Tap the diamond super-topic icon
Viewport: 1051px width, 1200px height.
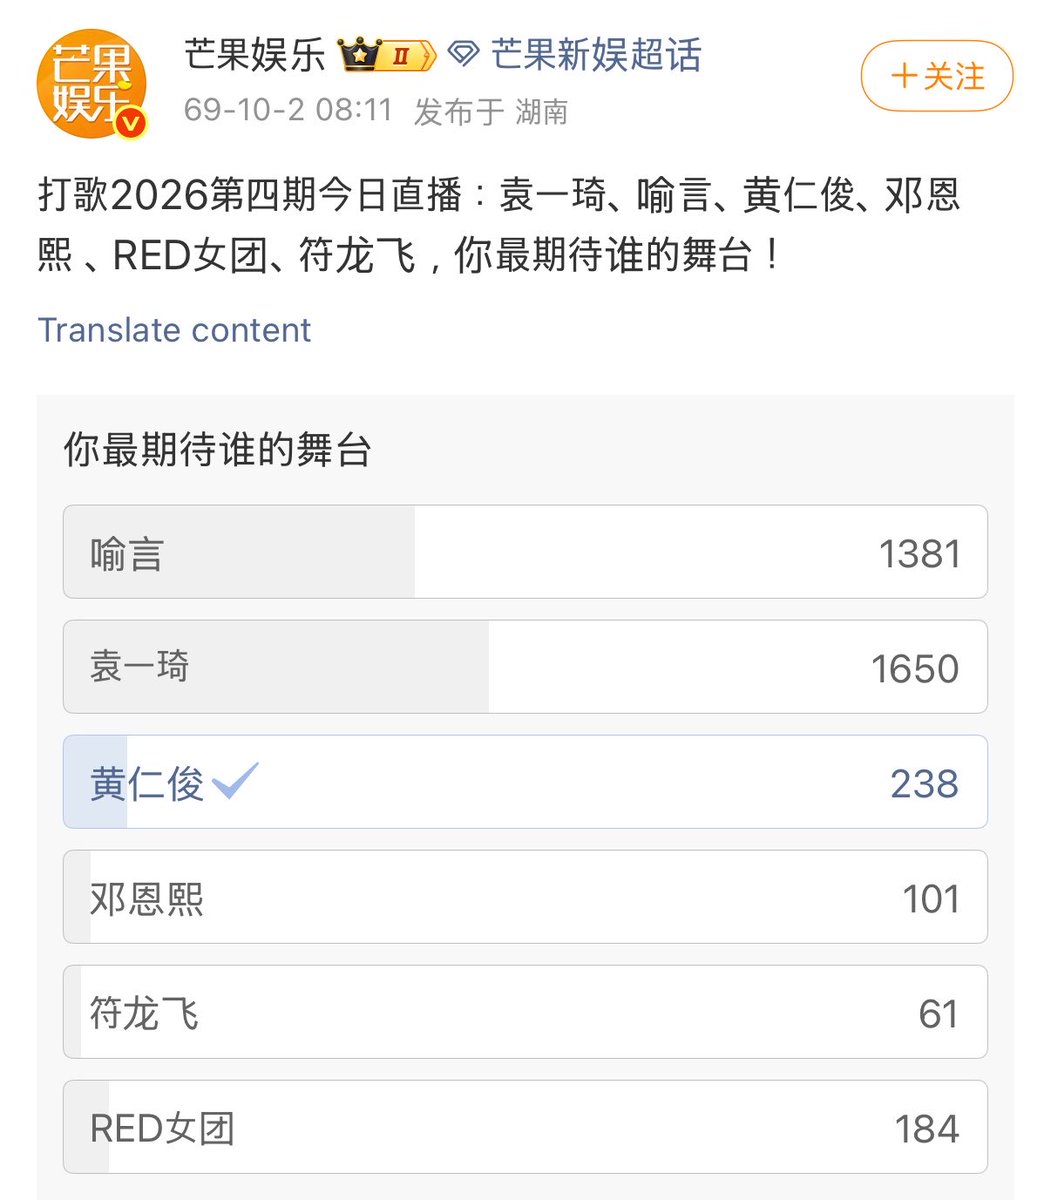[463, 55]
